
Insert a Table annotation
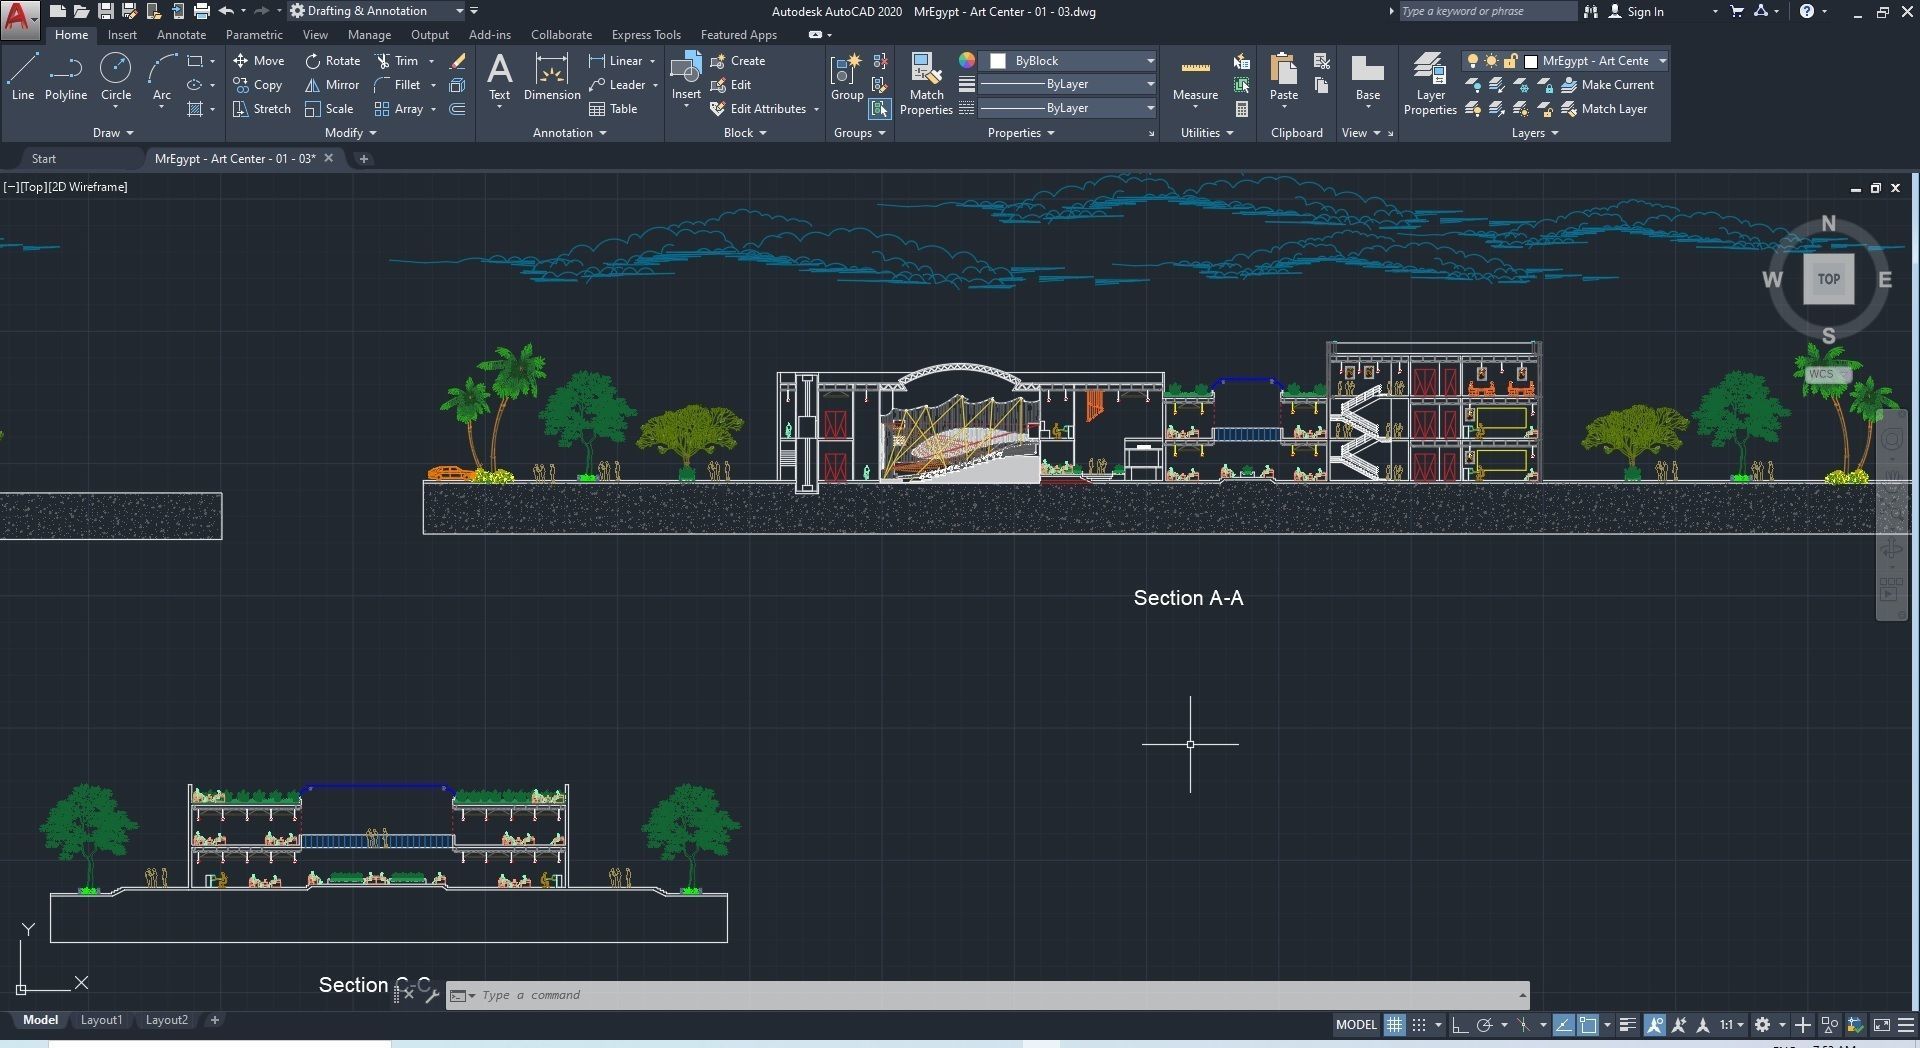613,109
